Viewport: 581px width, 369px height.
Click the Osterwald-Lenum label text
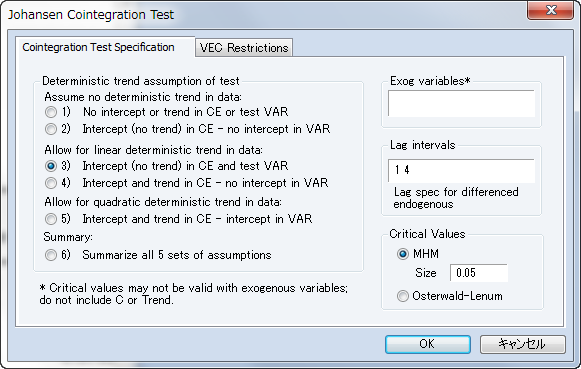tap(457, 296)
